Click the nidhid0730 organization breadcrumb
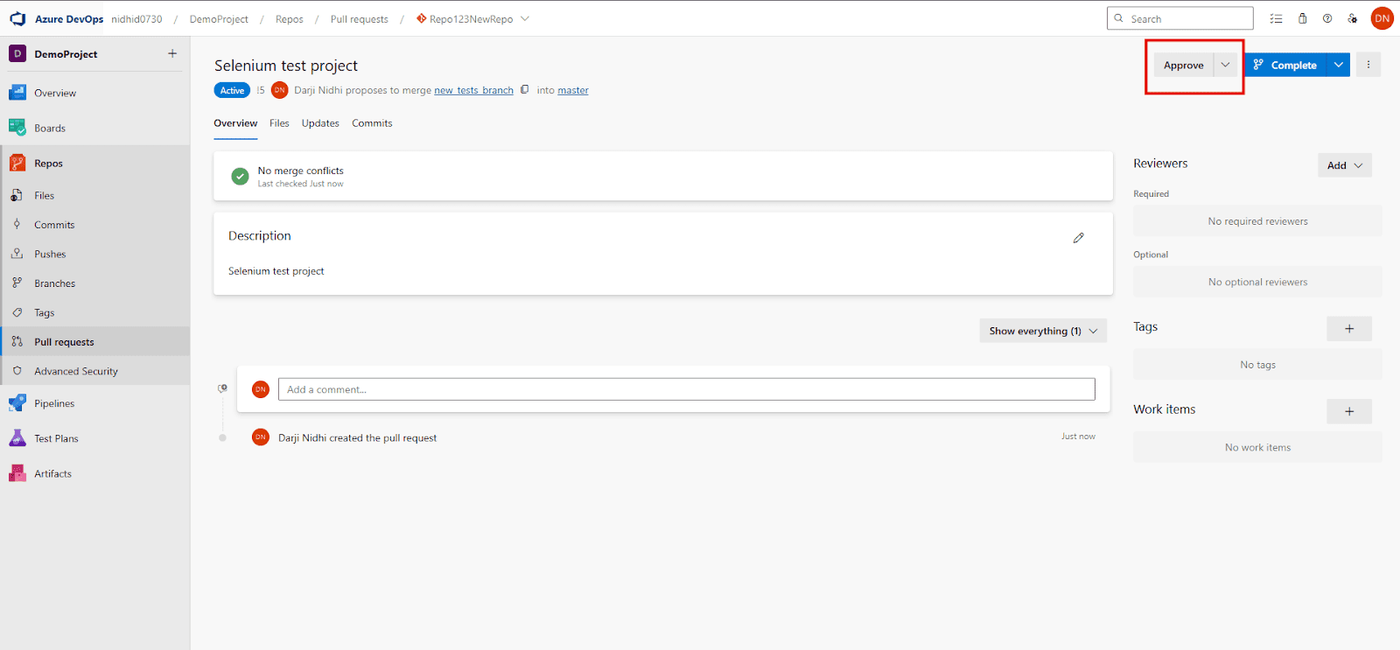The image size is (1400, 650). tap(137, 19)
